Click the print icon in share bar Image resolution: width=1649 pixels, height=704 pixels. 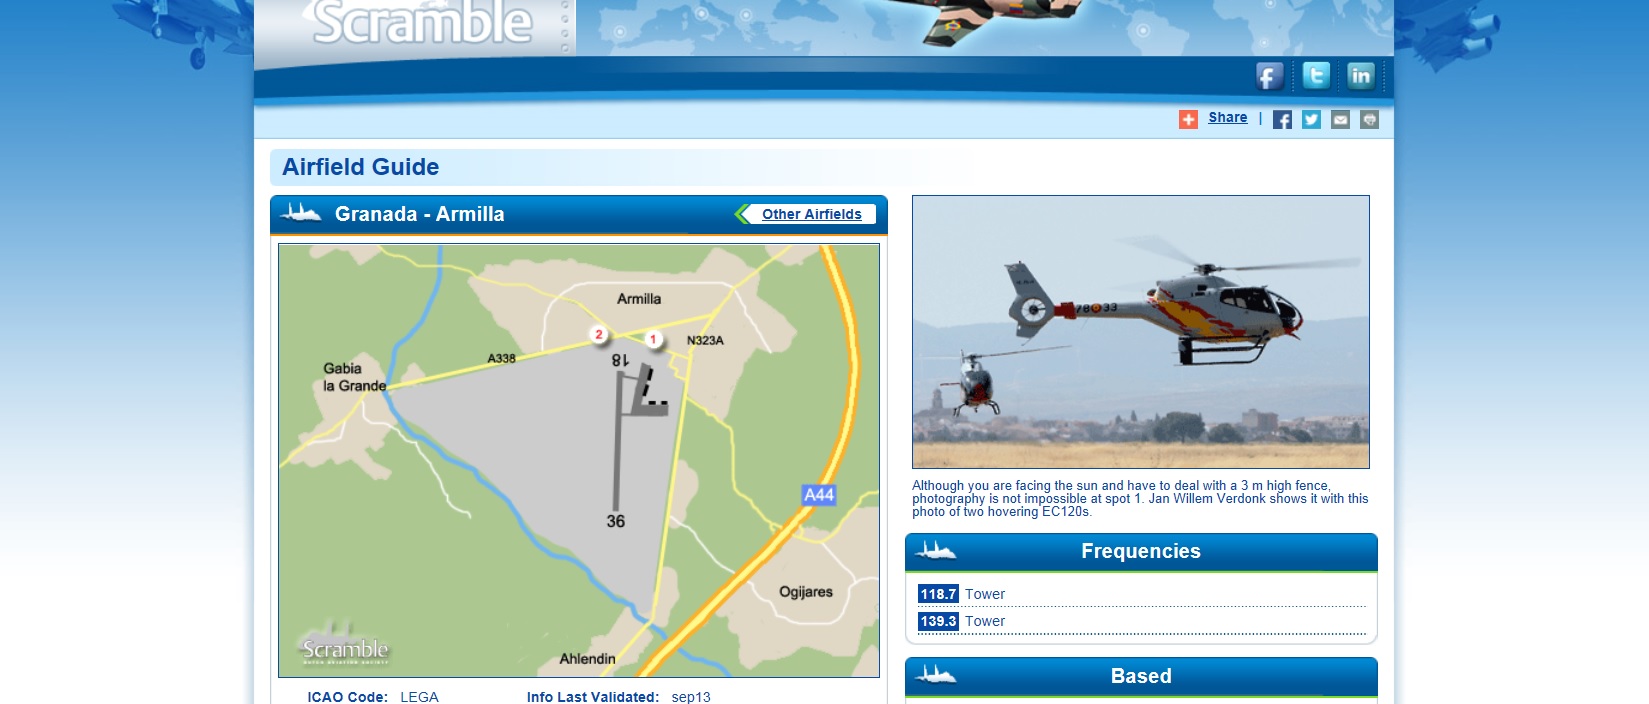tap(1369, 119)
